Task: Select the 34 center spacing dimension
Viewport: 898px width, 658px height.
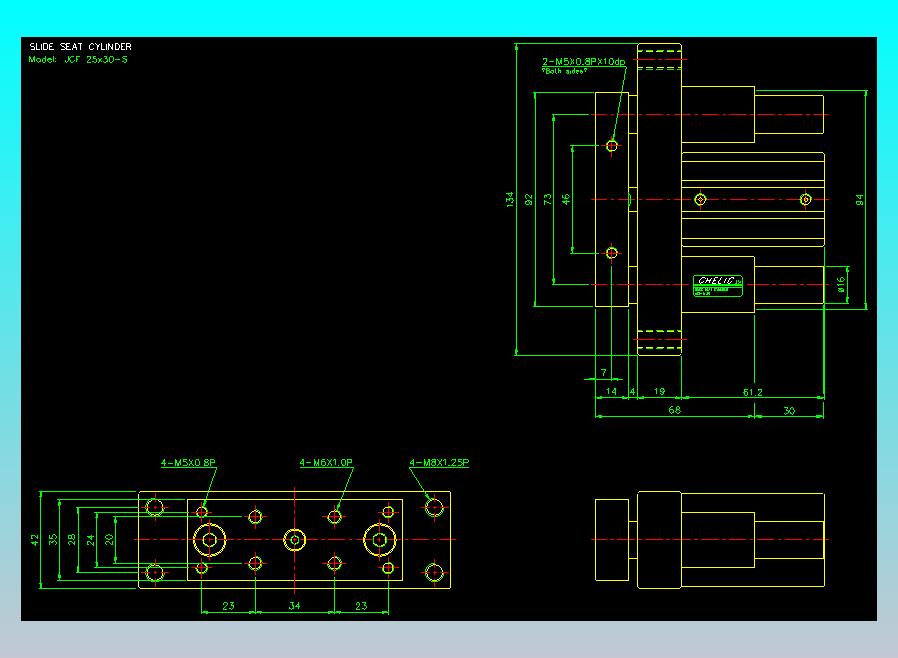Action: [x=294, y=605]
